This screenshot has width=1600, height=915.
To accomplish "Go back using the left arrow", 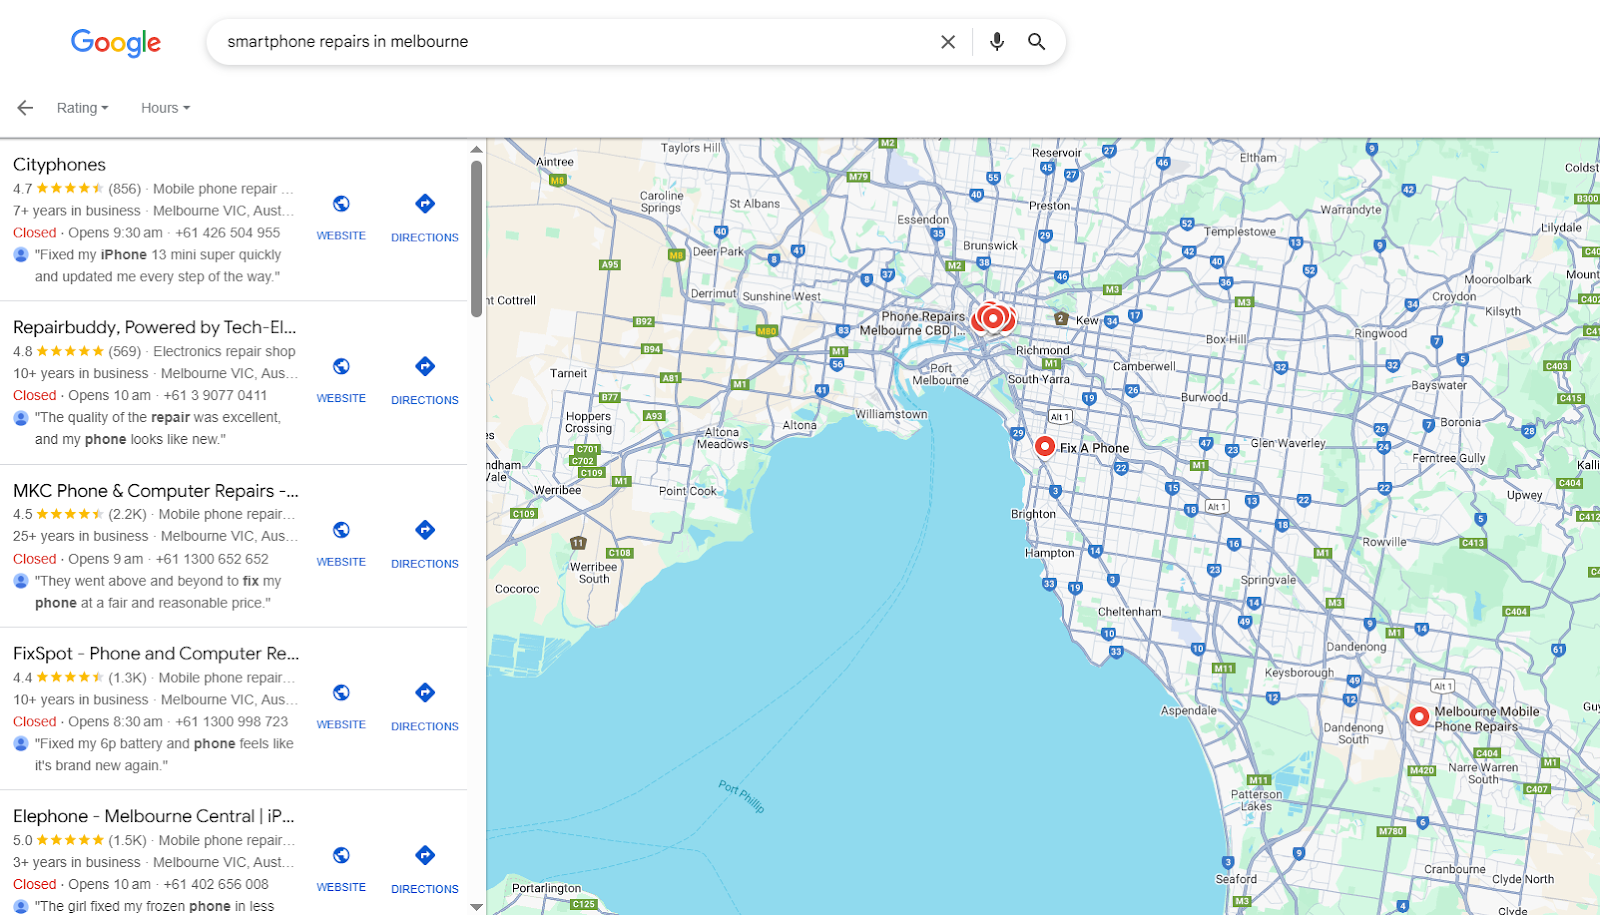I will (25, 108).
